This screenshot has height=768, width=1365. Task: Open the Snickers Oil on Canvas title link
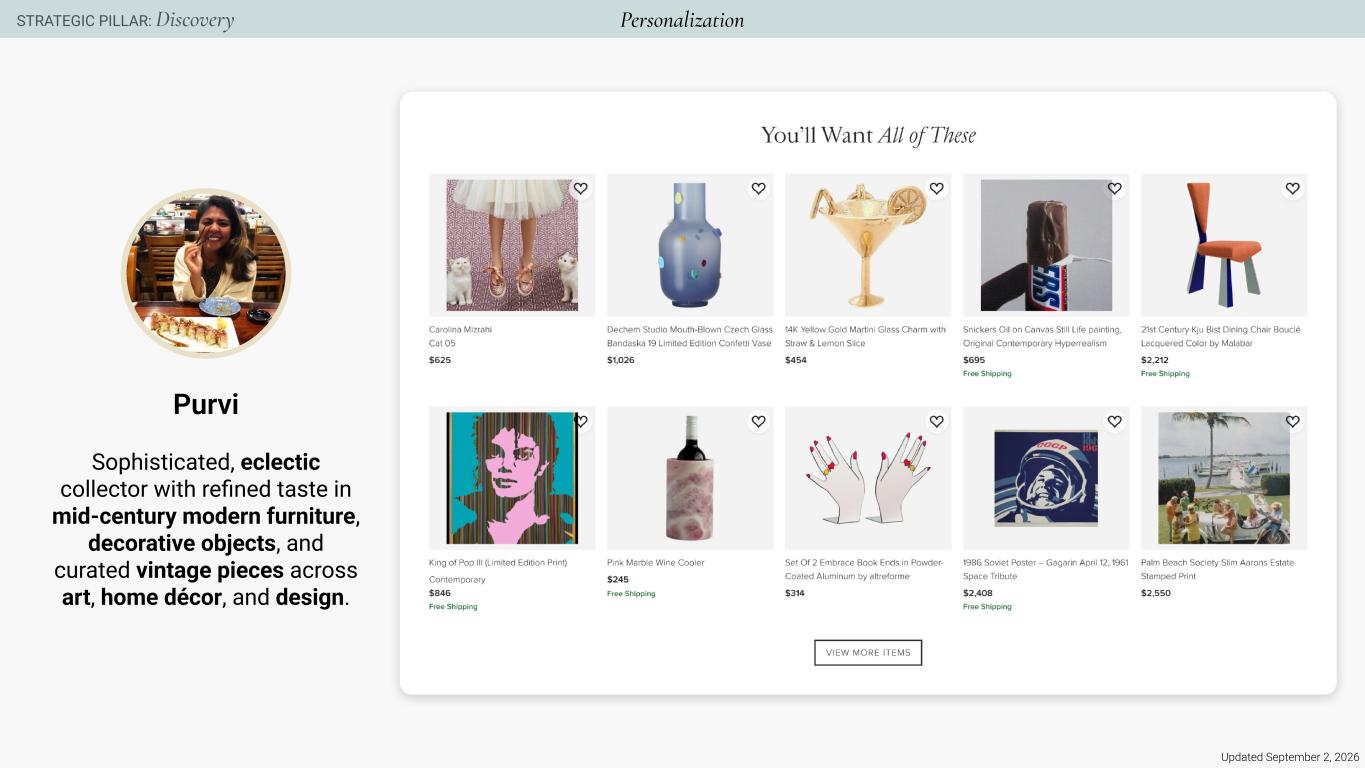1042,336
